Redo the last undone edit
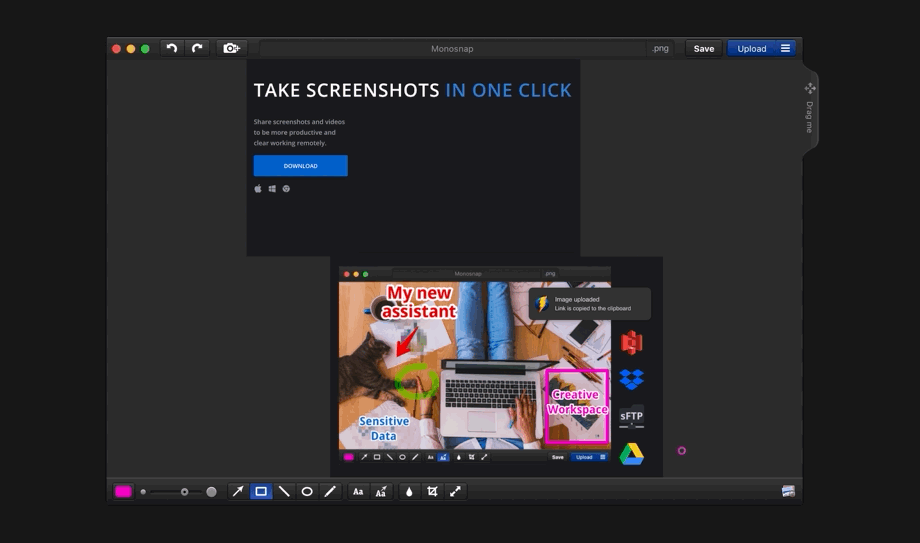 tap(197, 48)
